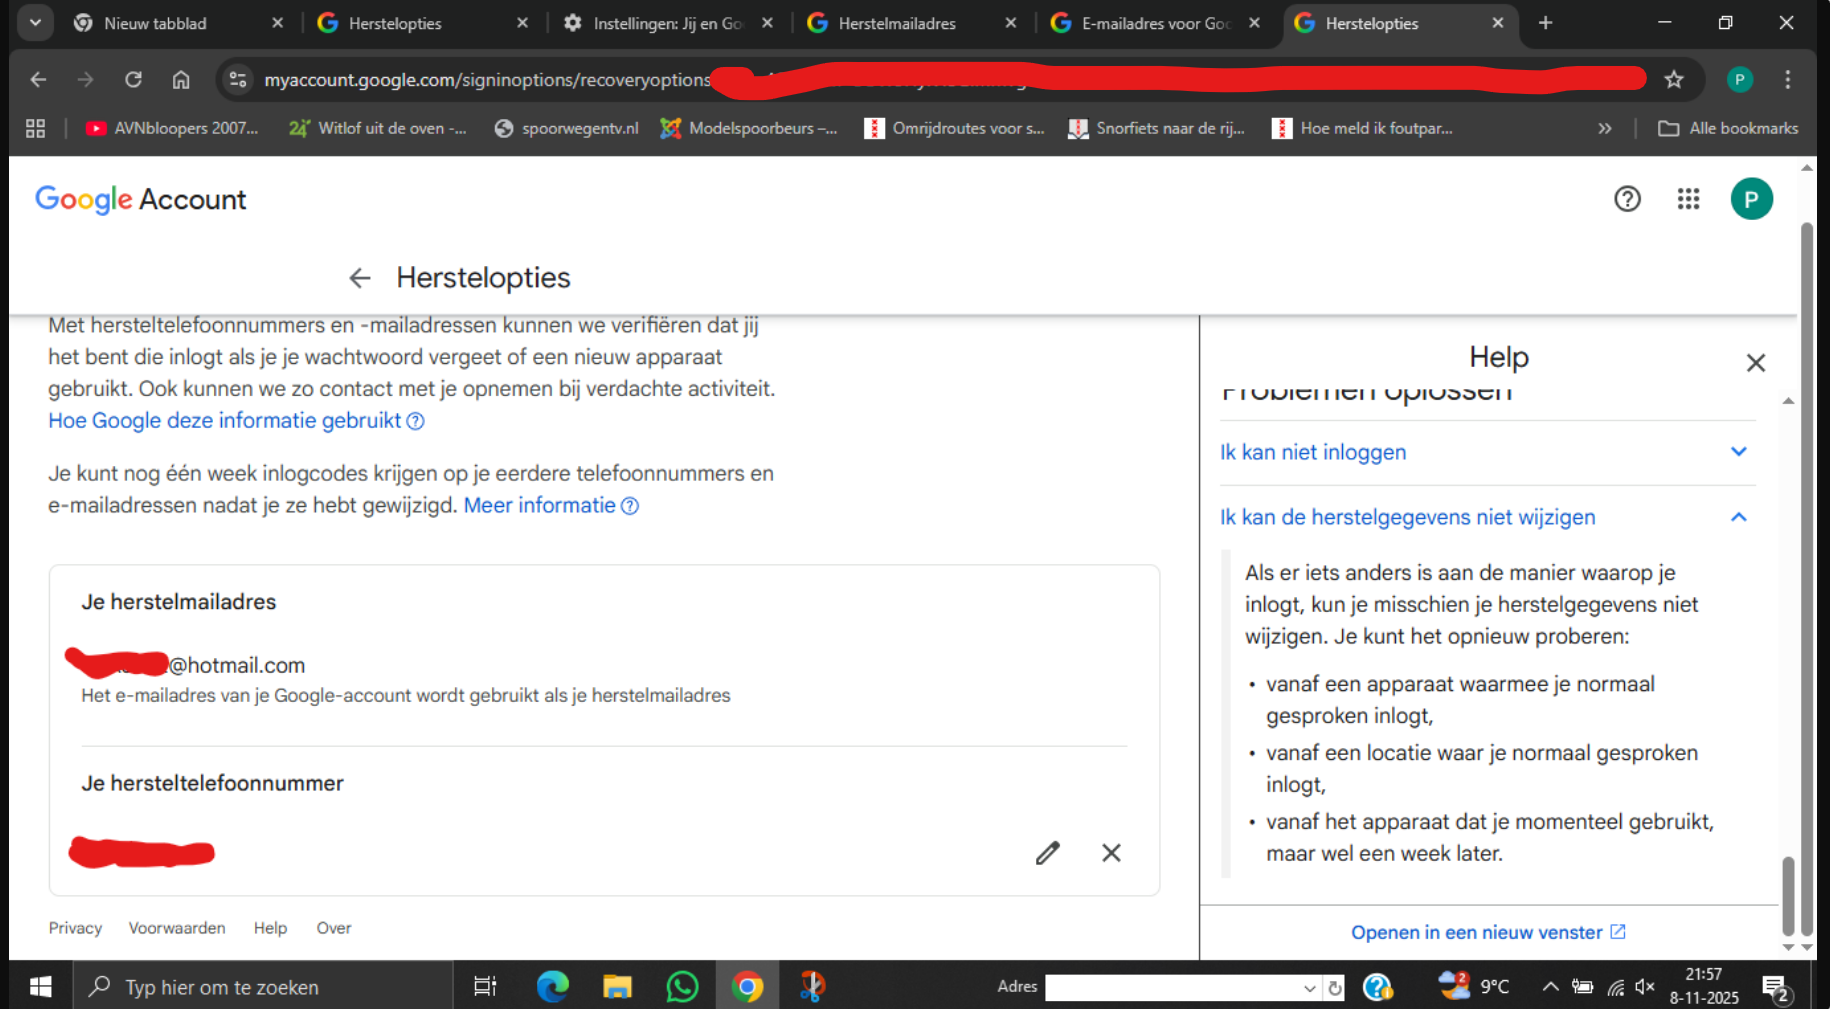
Task: Show the hidden bookmarks overflow chevron
Action: pyautogui.click(x=1605, y=128)
